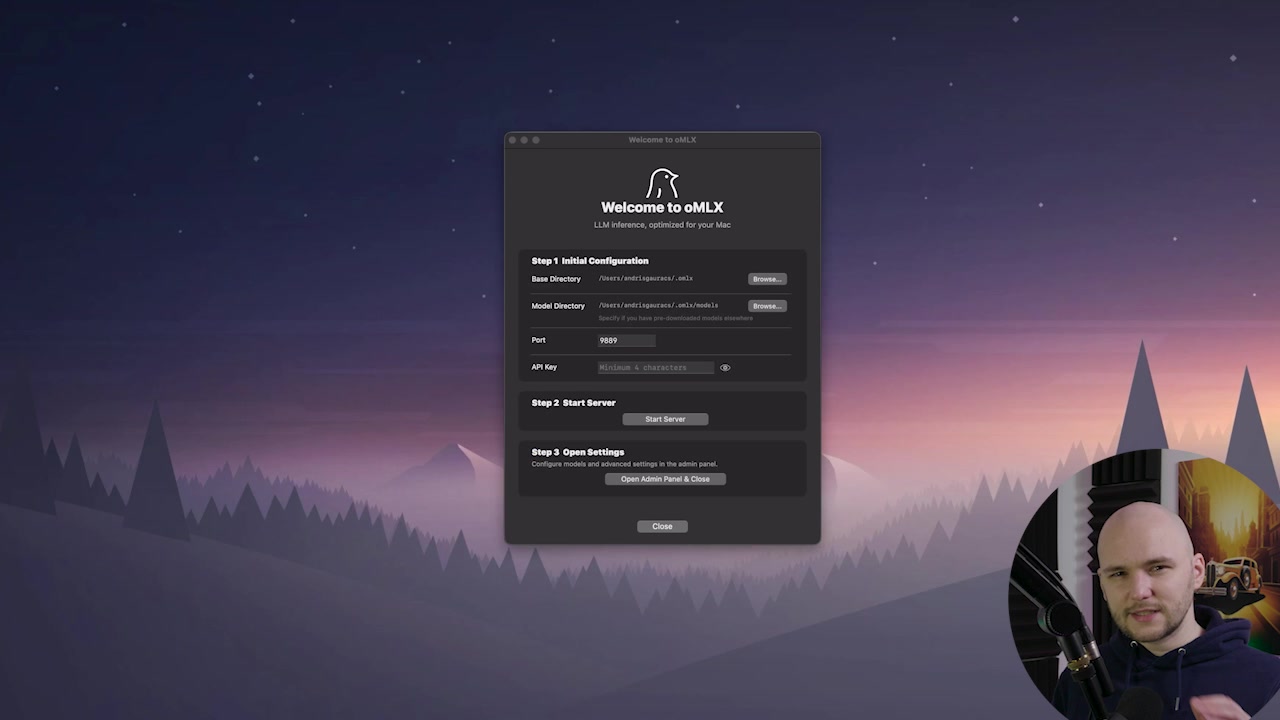Click the 'Step 2 Start Server' heading
Viewport: 1280px width, 720px height.
click(573, 403)
